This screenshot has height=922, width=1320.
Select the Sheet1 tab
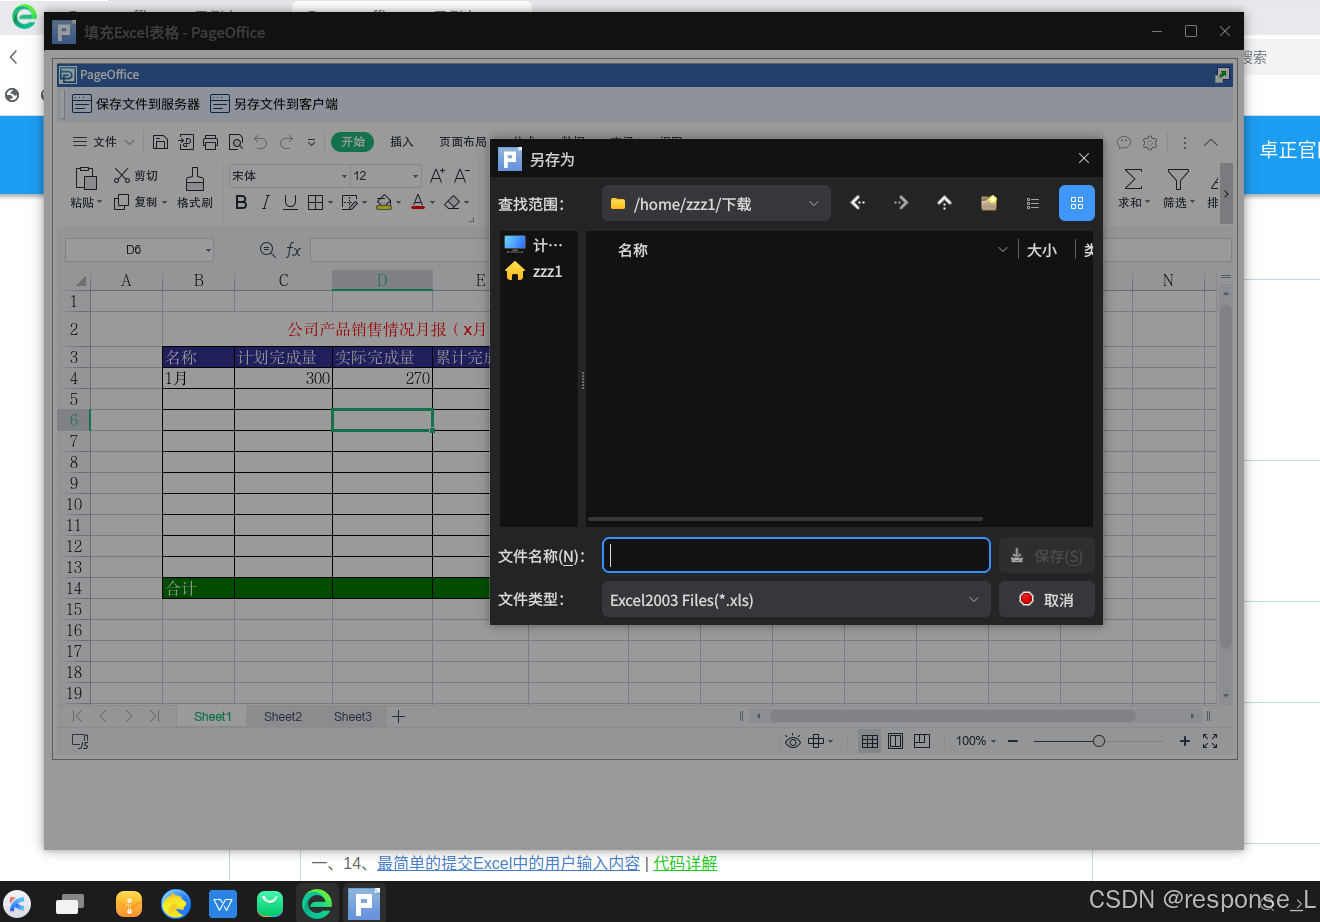[x=212, y=716]
